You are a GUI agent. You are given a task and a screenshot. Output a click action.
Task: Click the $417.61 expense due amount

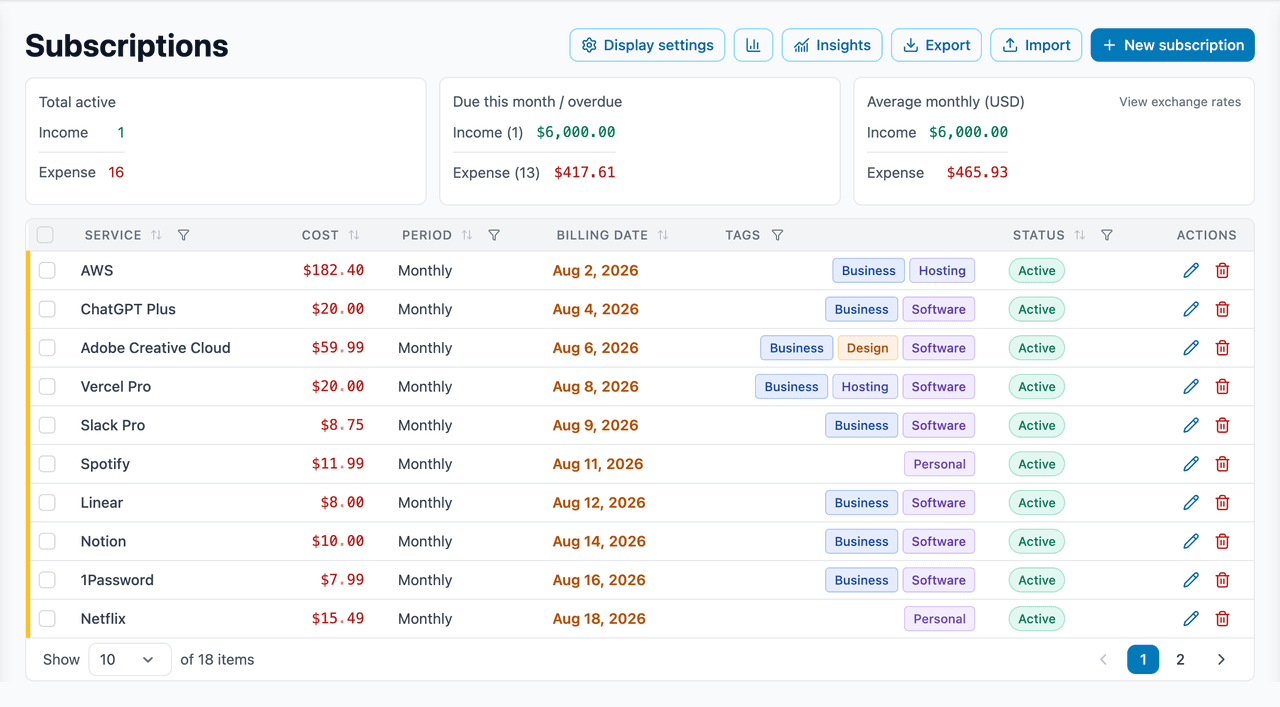coord(585,172)
